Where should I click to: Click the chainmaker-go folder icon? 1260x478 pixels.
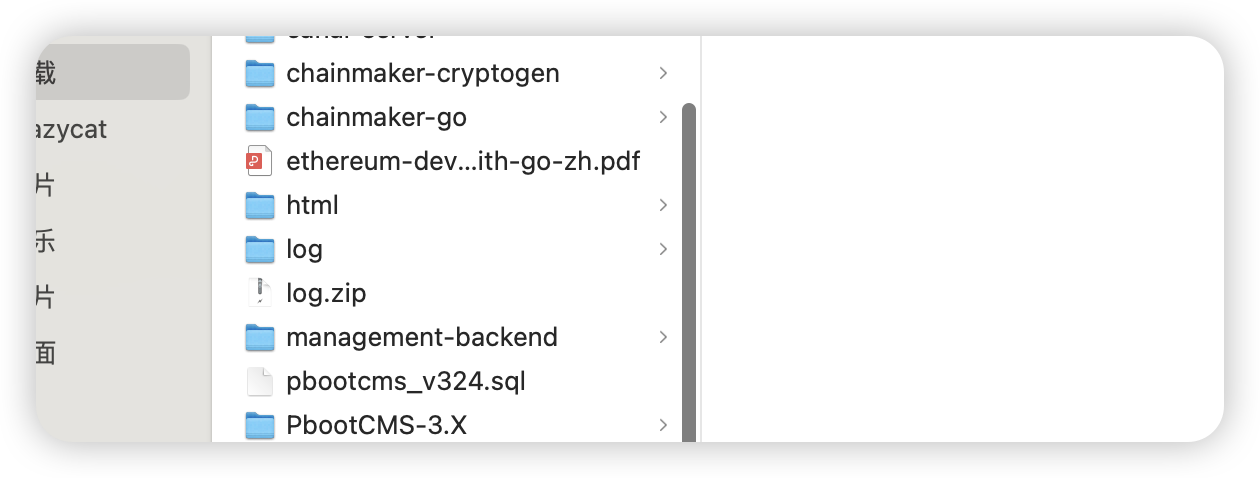[260, 117]
